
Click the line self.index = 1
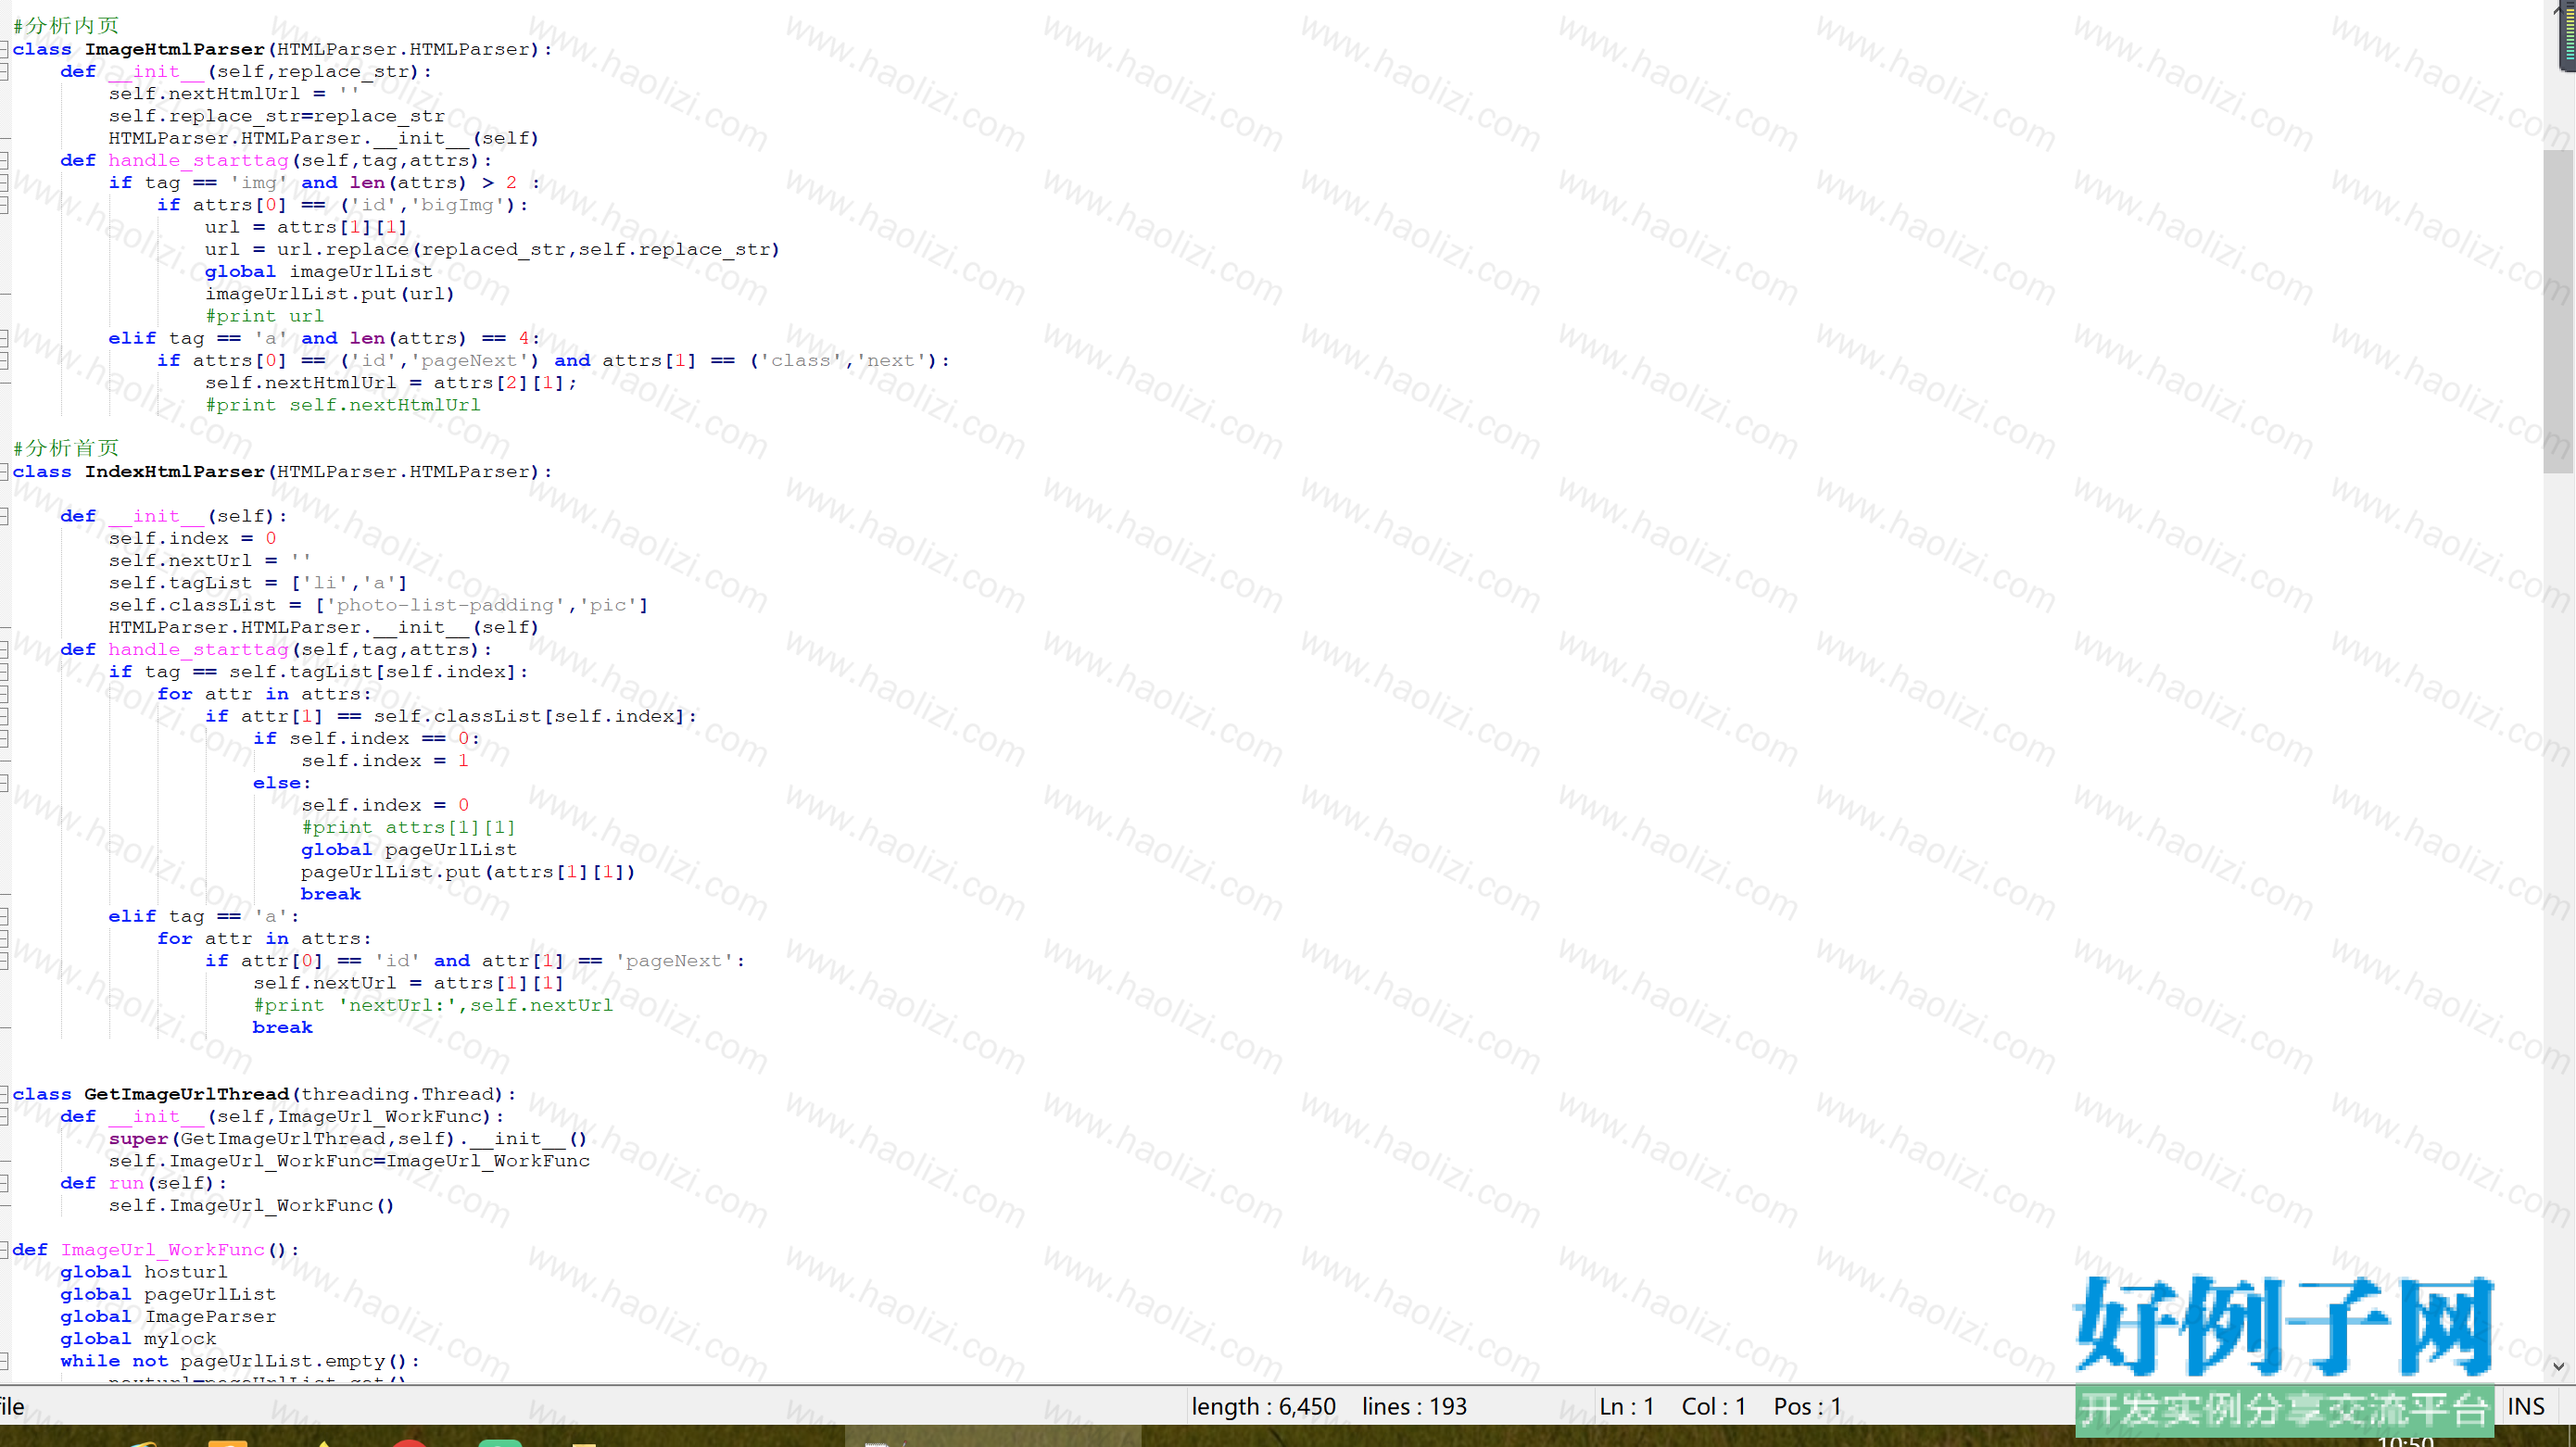pos(385,760)
